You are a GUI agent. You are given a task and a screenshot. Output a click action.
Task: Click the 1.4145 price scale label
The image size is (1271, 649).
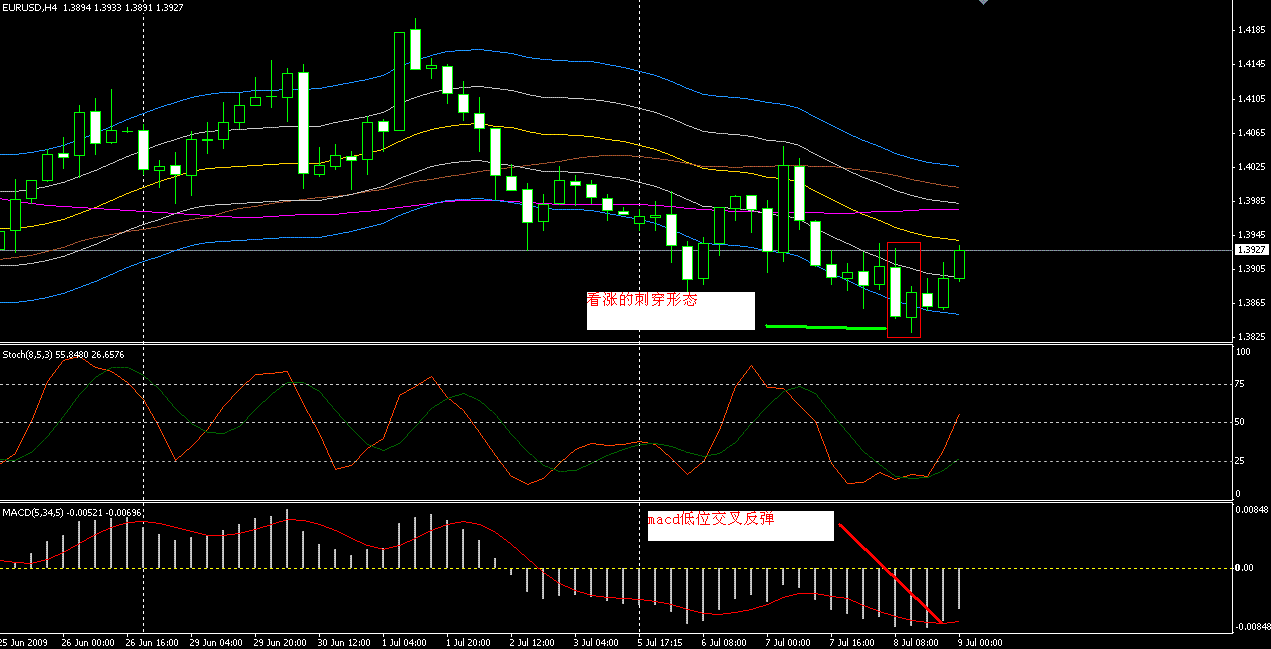tap(1250, 64)
